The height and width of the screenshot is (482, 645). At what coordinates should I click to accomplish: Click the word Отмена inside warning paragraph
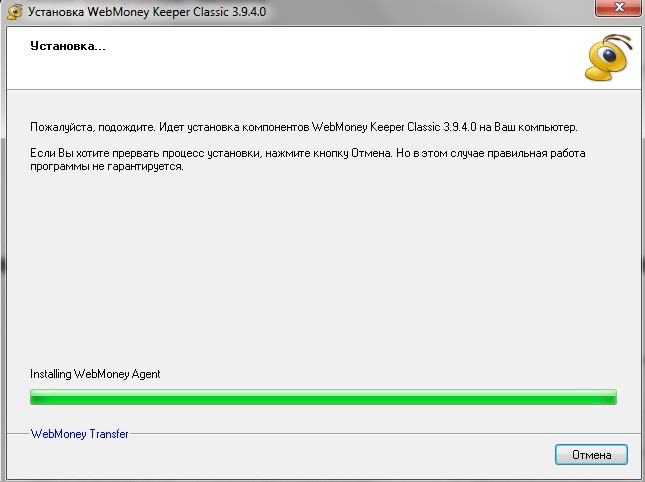click(x=370, y=153)
